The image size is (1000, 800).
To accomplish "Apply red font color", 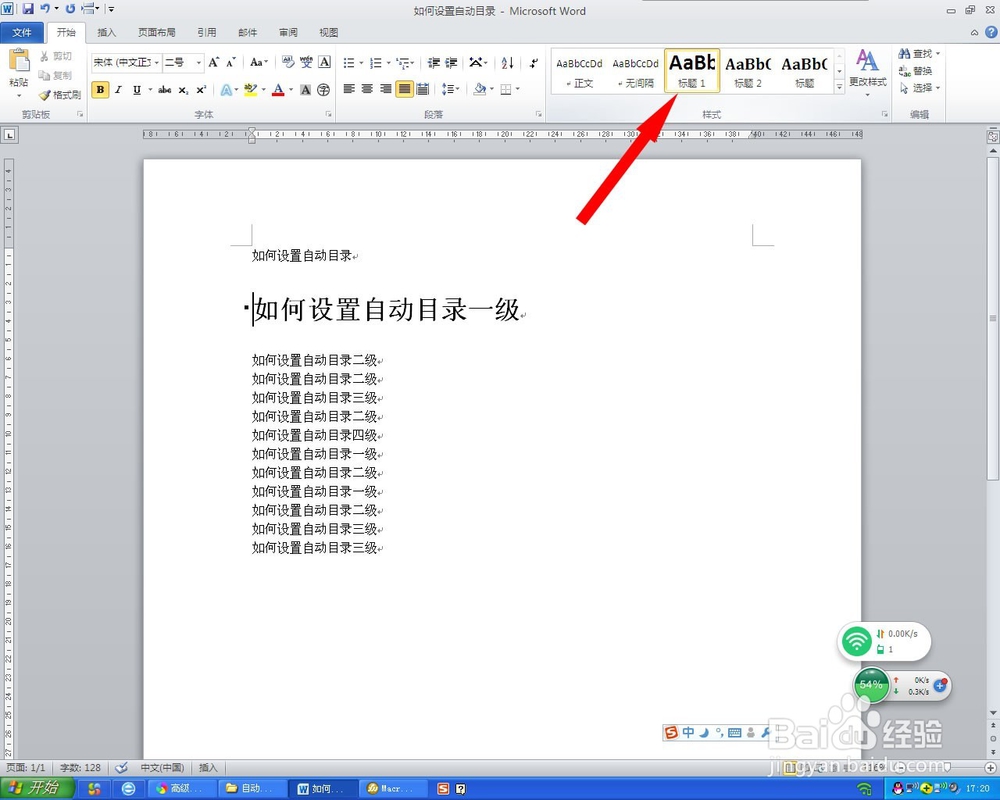I will click(278, 90).
